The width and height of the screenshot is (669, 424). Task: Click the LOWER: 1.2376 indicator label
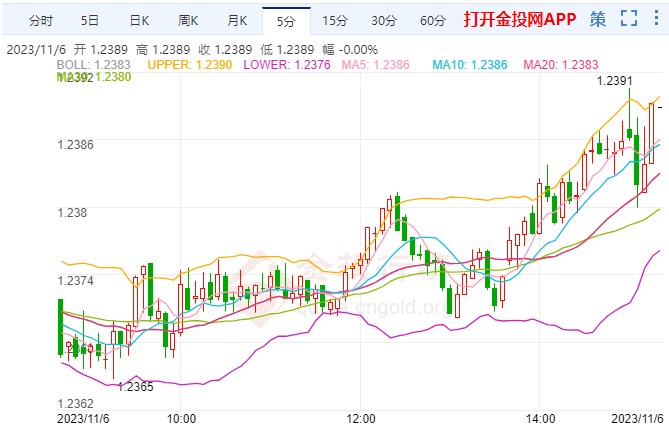(287, 65)
